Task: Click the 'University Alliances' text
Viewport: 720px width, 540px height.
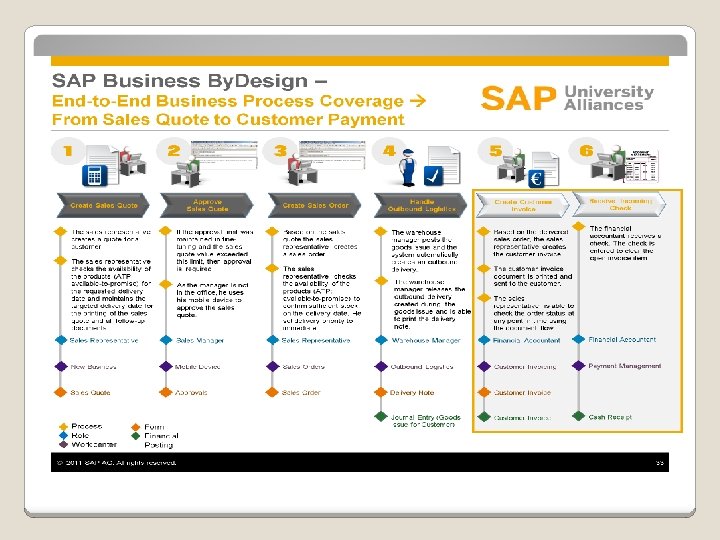Action: [x=609, y=98]
